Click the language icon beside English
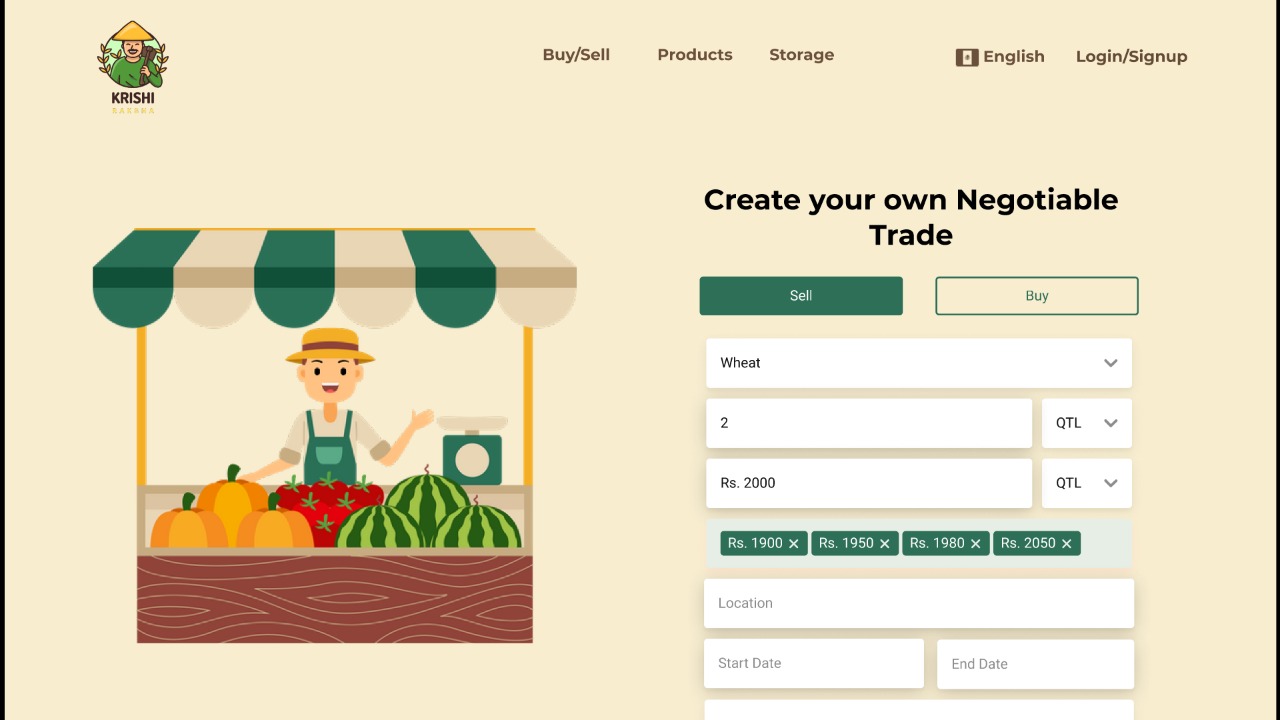Viewport: 1280px width, 720px height. click(967, 57)
